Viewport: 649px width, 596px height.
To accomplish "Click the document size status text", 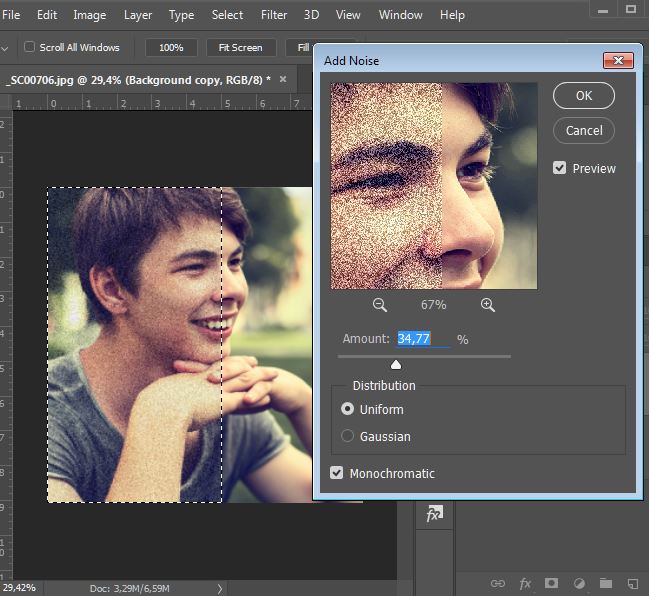I will tap(130, 588).
